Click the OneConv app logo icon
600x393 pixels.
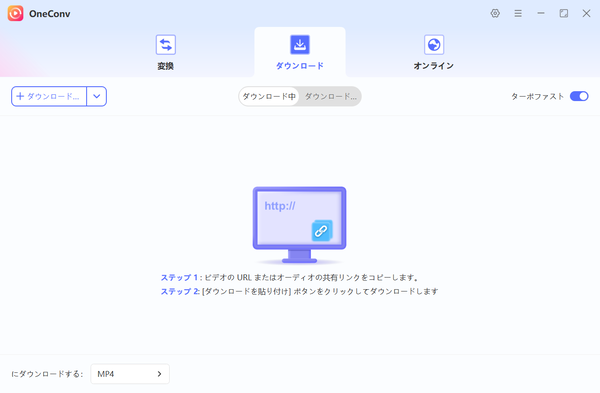pyautogui.click(x=15, y=13)
